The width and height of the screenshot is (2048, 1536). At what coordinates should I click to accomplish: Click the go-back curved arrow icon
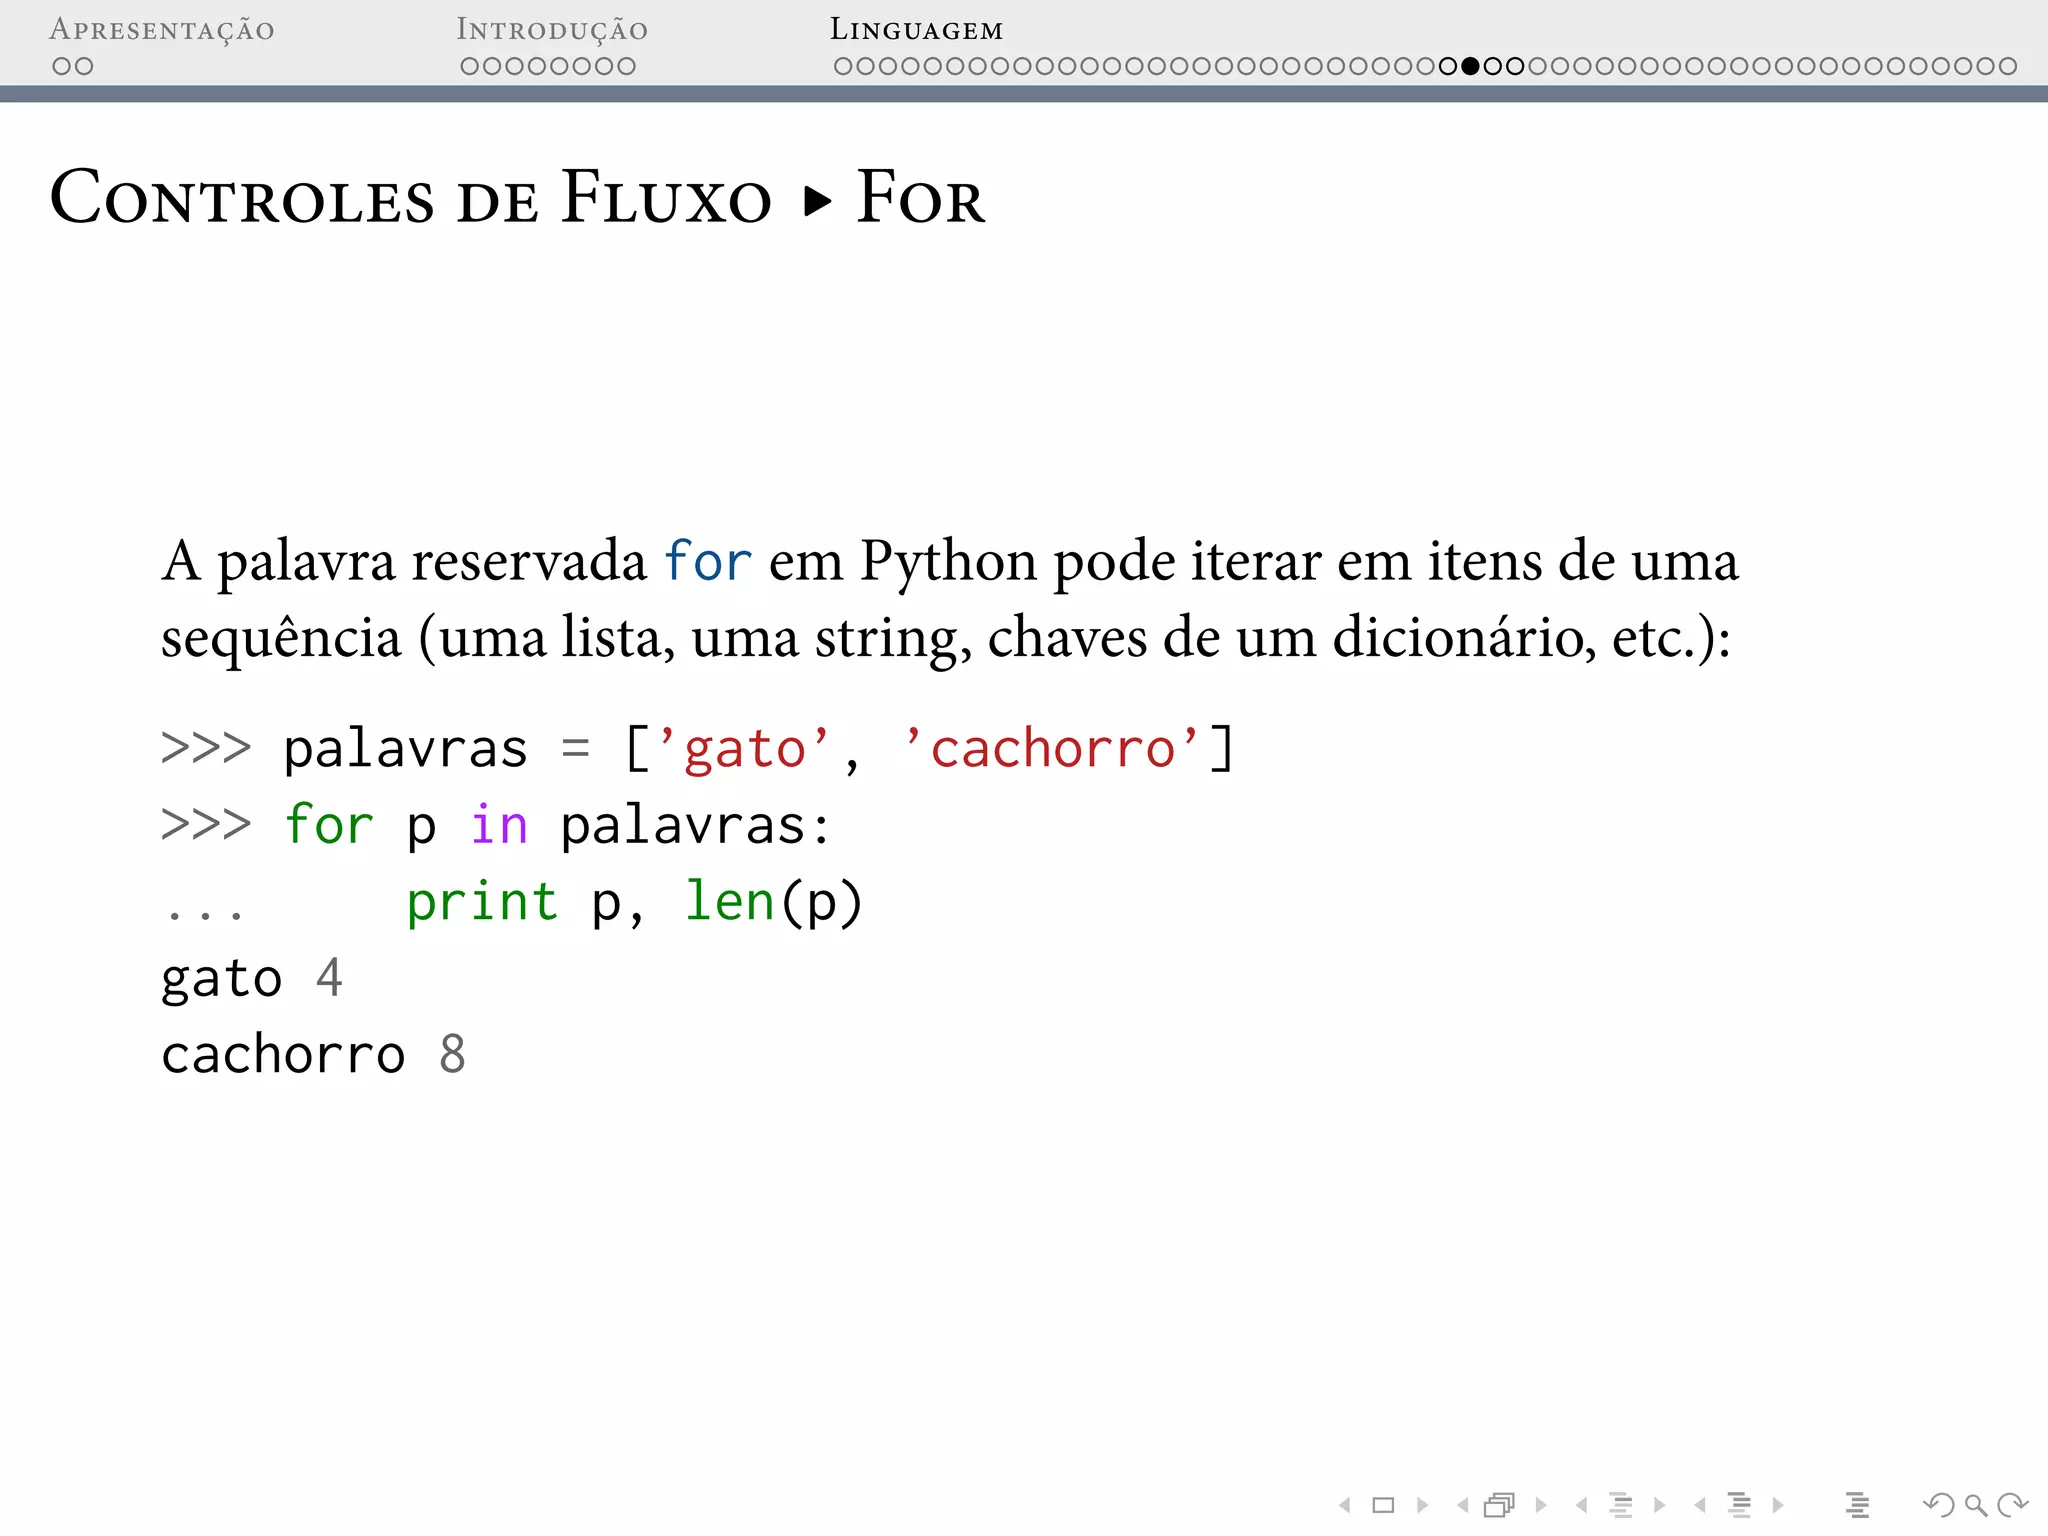tap(1939, 1505)
